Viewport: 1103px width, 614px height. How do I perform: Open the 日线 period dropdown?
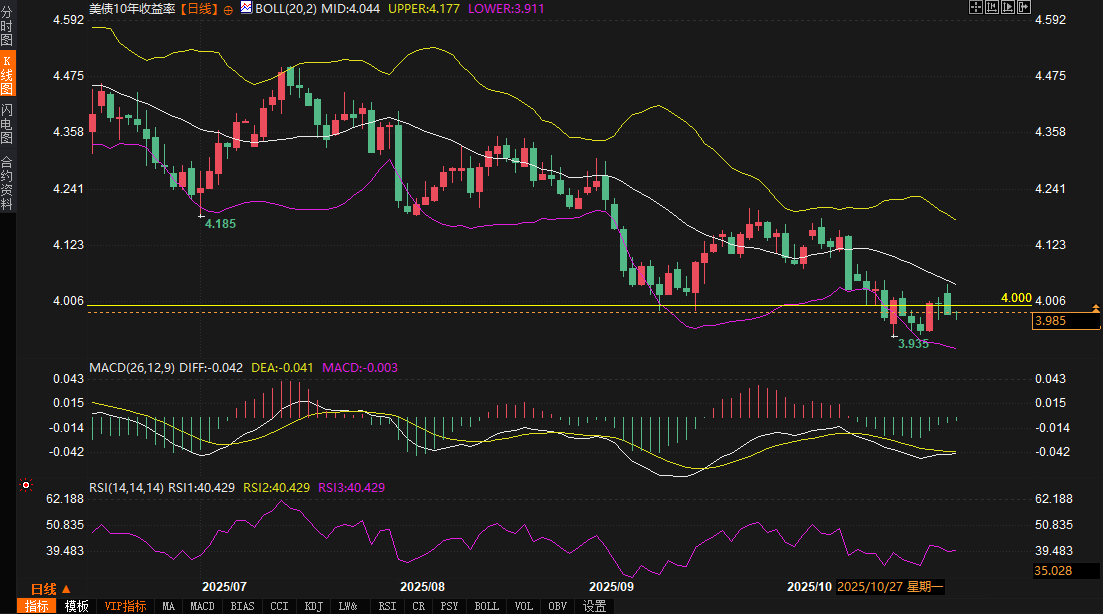point(51,589)
